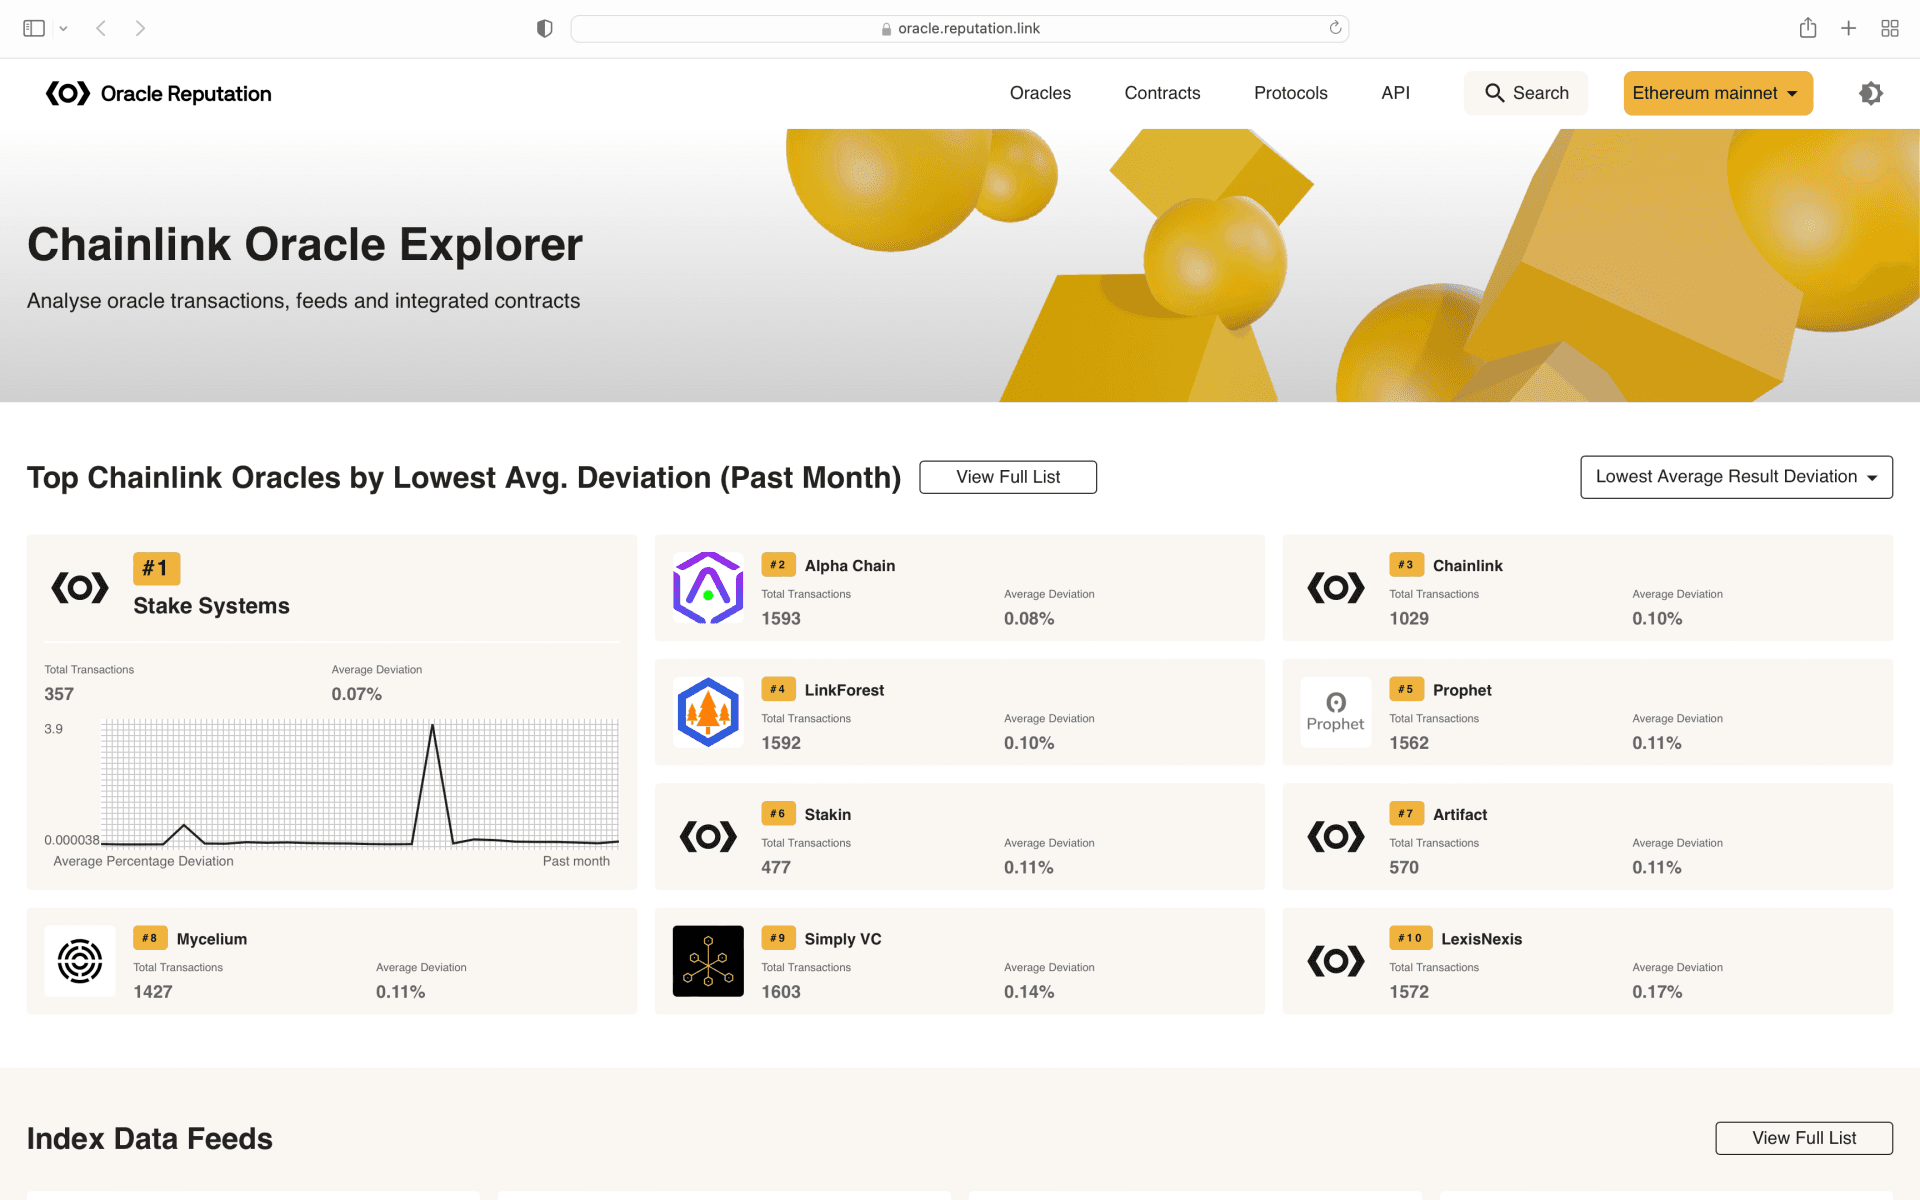
Task: Click the LexisNexis oracle logo
Action: click(1336, 961)
